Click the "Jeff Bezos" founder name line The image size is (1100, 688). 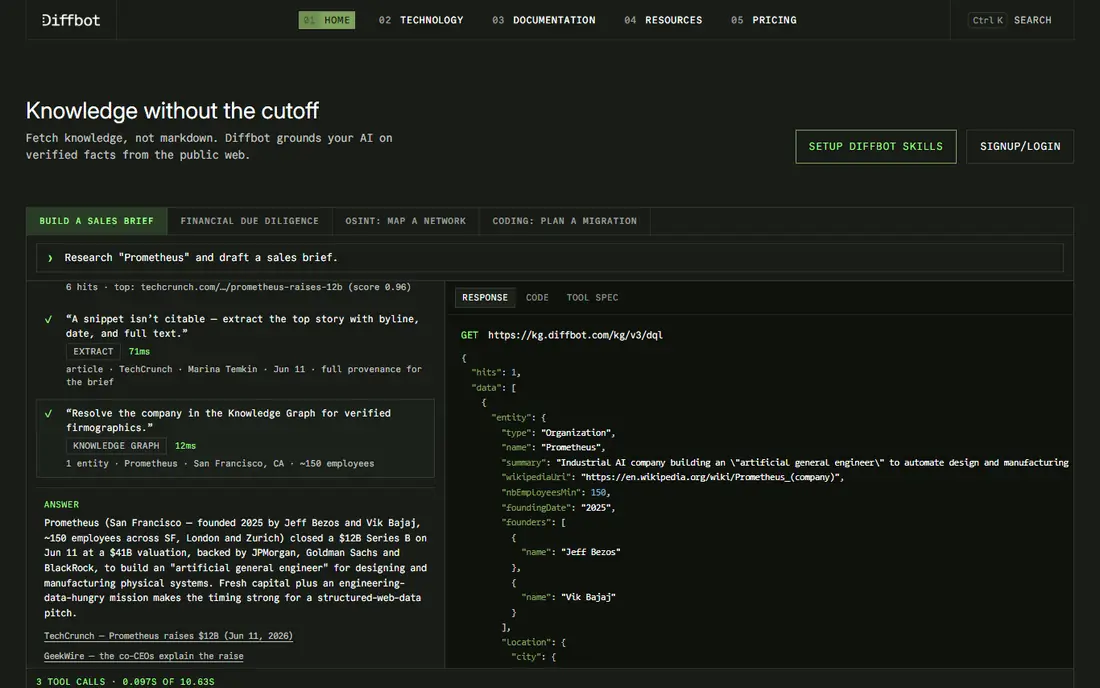571,553
